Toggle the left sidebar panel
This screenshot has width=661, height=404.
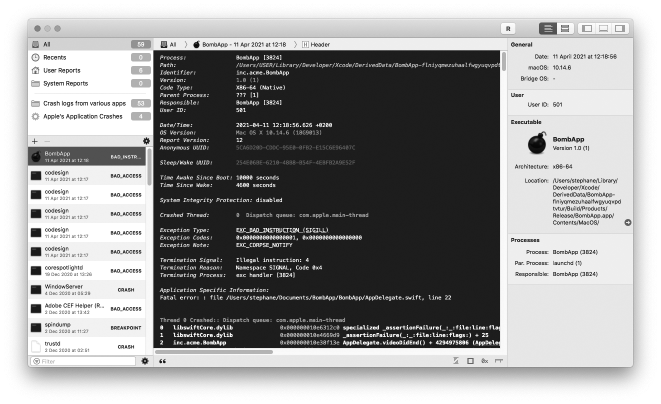587,28
